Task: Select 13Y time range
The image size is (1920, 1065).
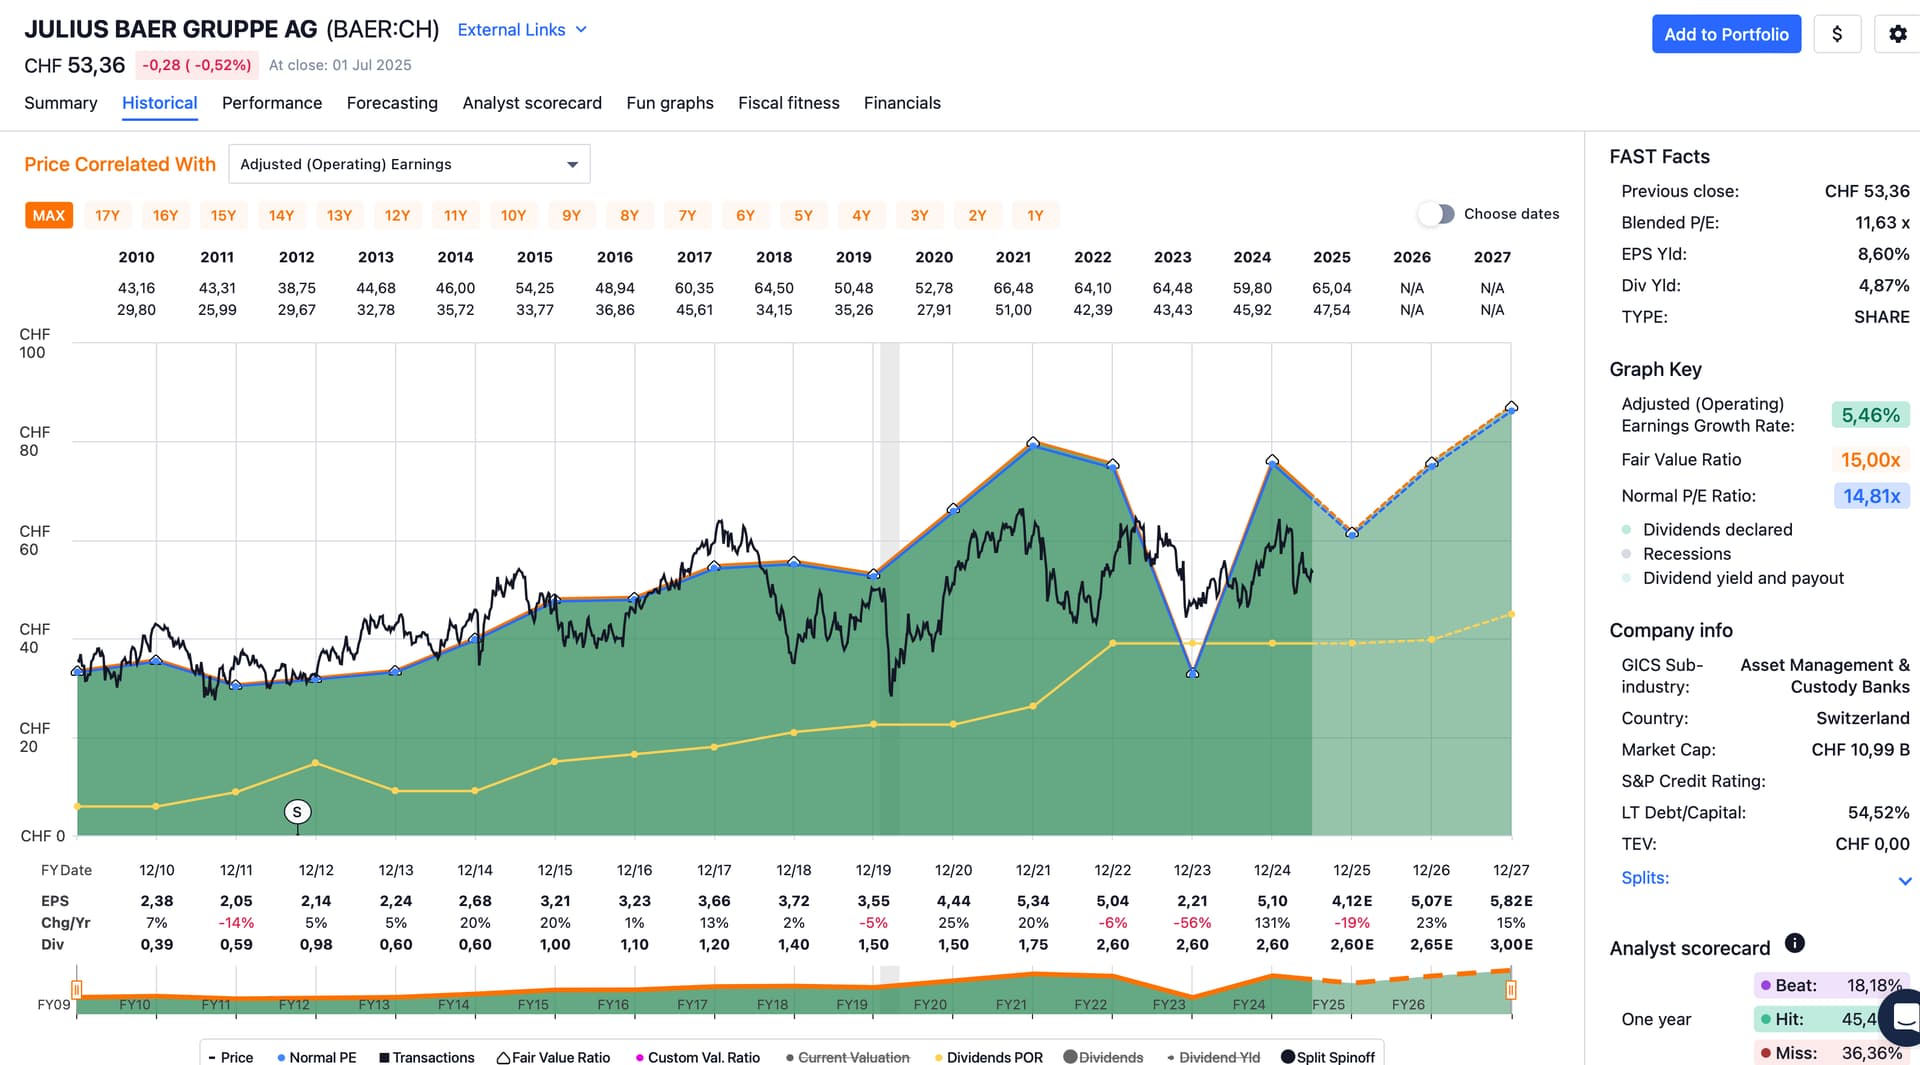Action: (339, 215)
